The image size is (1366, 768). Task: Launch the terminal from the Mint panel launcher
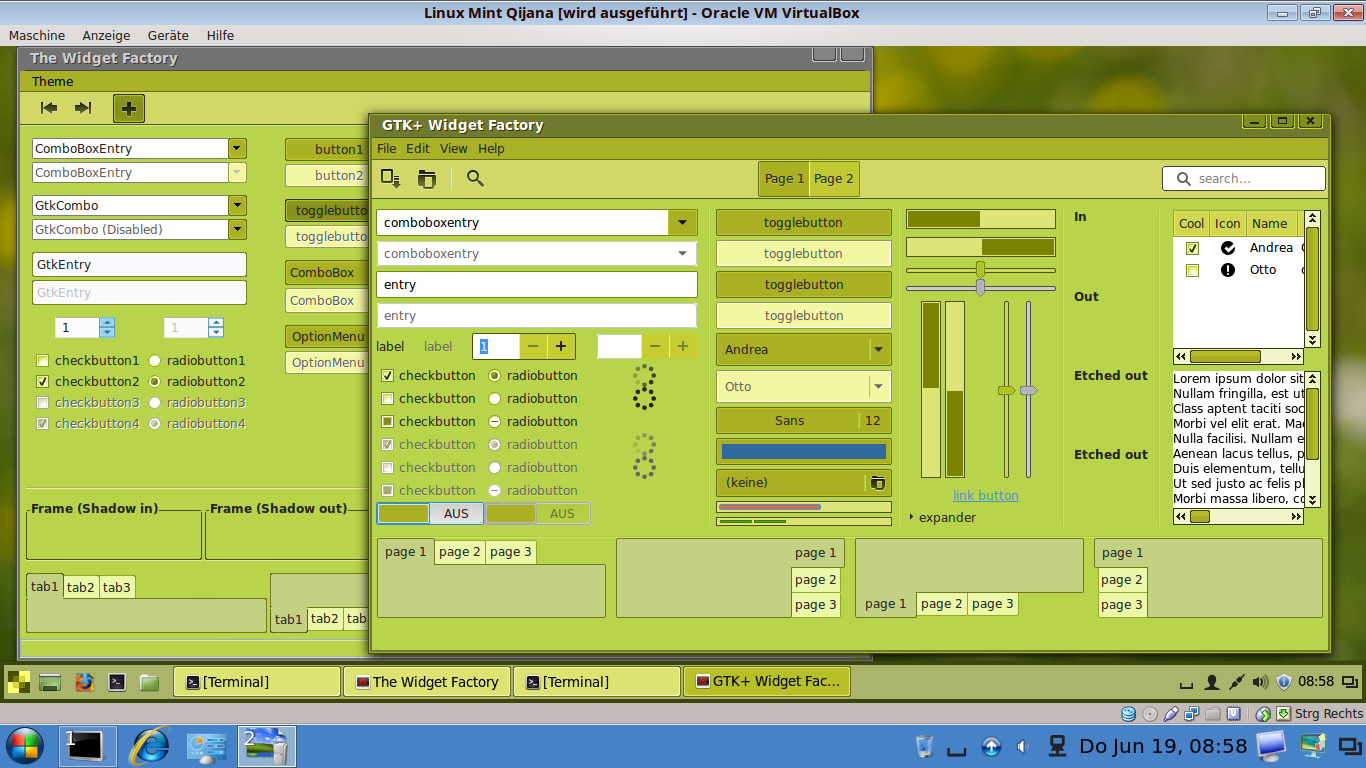117,682
